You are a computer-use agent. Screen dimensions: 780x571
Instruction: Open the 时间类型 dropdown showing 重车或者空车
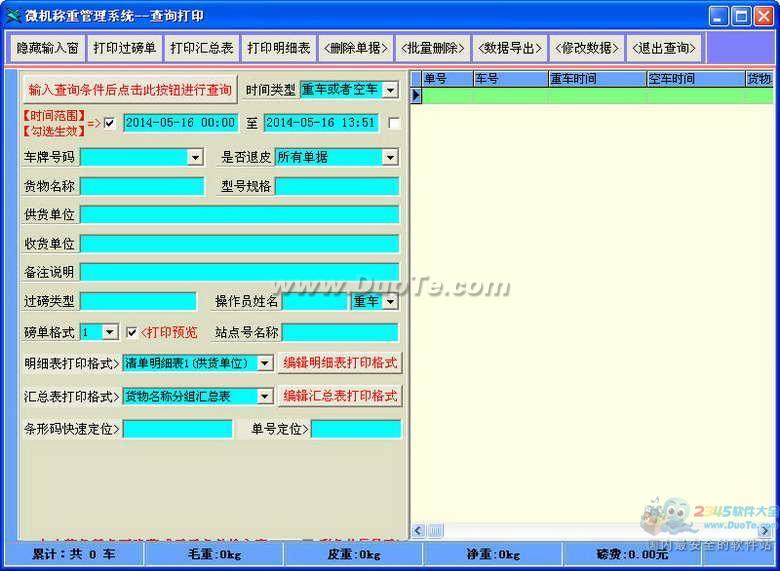(x=390, y=90)
